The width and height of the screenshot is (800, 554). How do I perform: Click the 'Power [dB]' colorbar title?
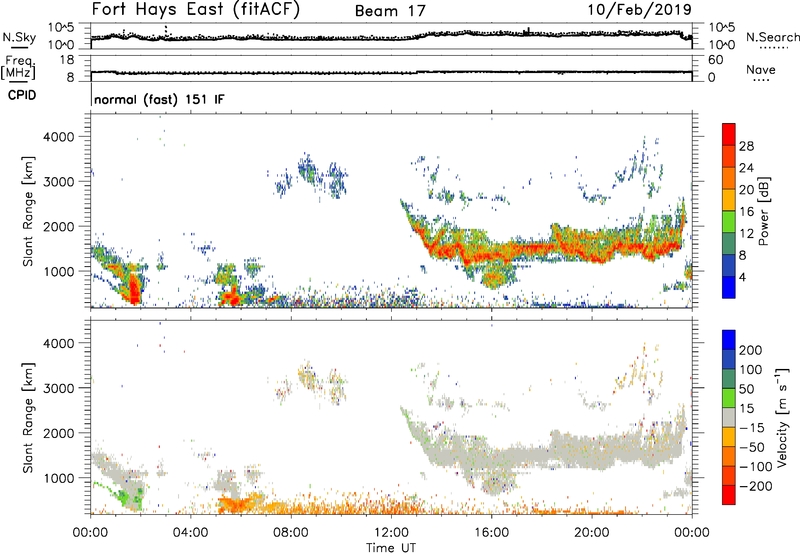coord(764,211)
